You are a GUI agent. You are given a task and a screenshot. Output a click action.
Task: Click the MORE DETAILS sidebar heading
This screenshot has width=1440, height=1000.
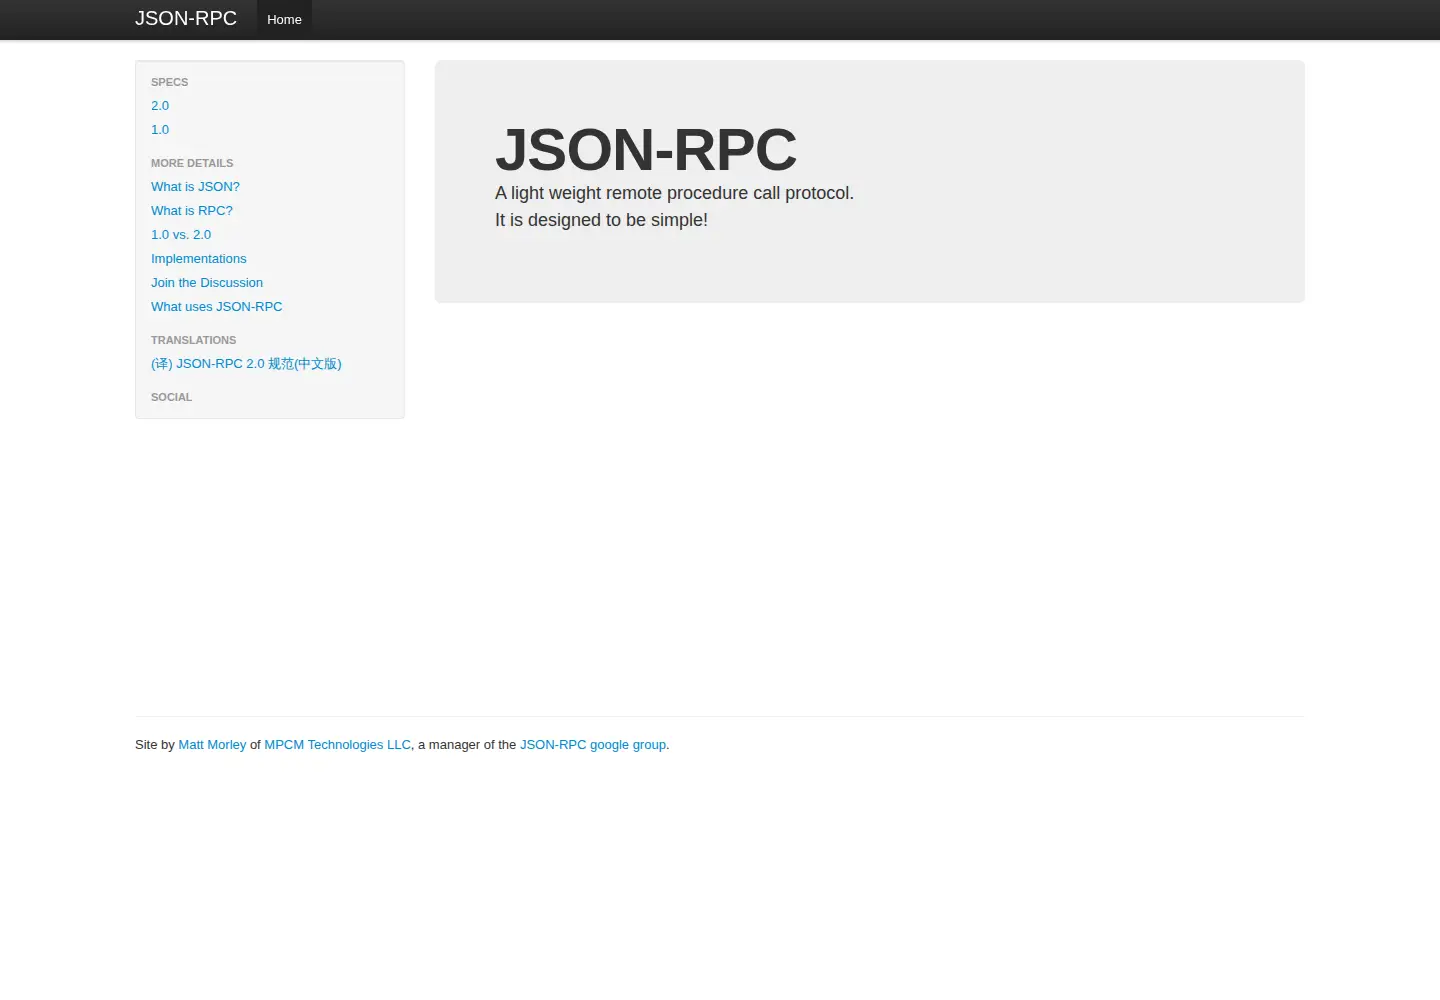click(x=192, y=163)
